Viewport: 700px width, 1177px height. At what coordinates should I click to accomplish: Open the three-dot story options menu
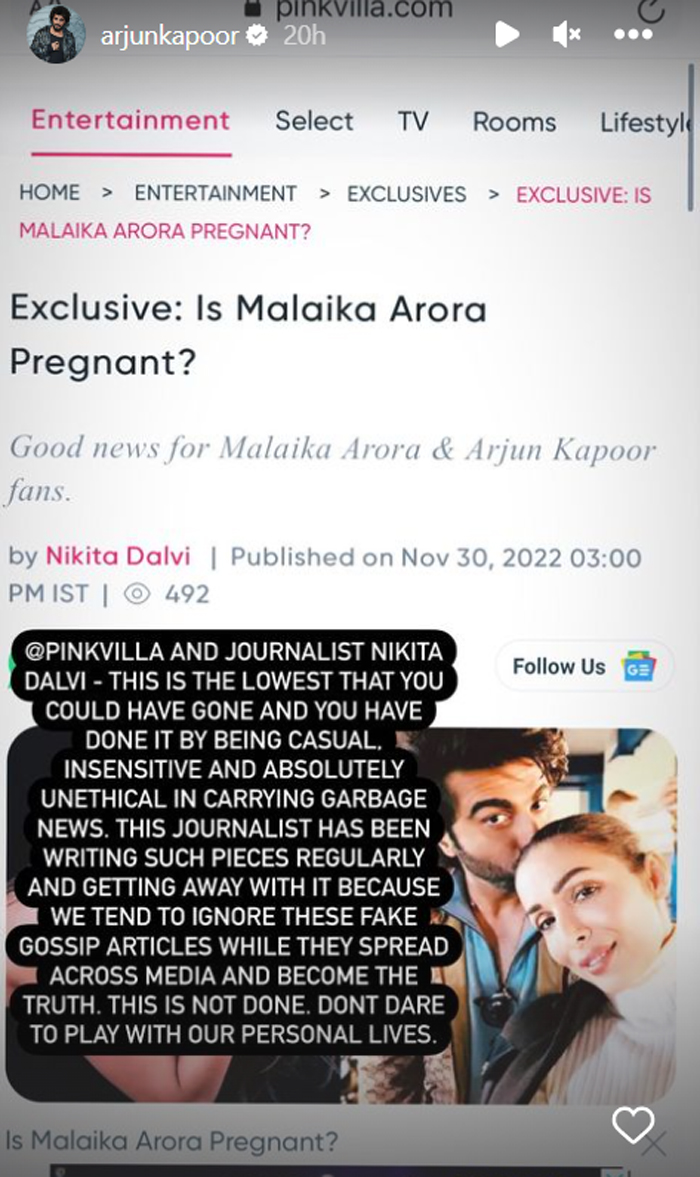tap(632, 35)
